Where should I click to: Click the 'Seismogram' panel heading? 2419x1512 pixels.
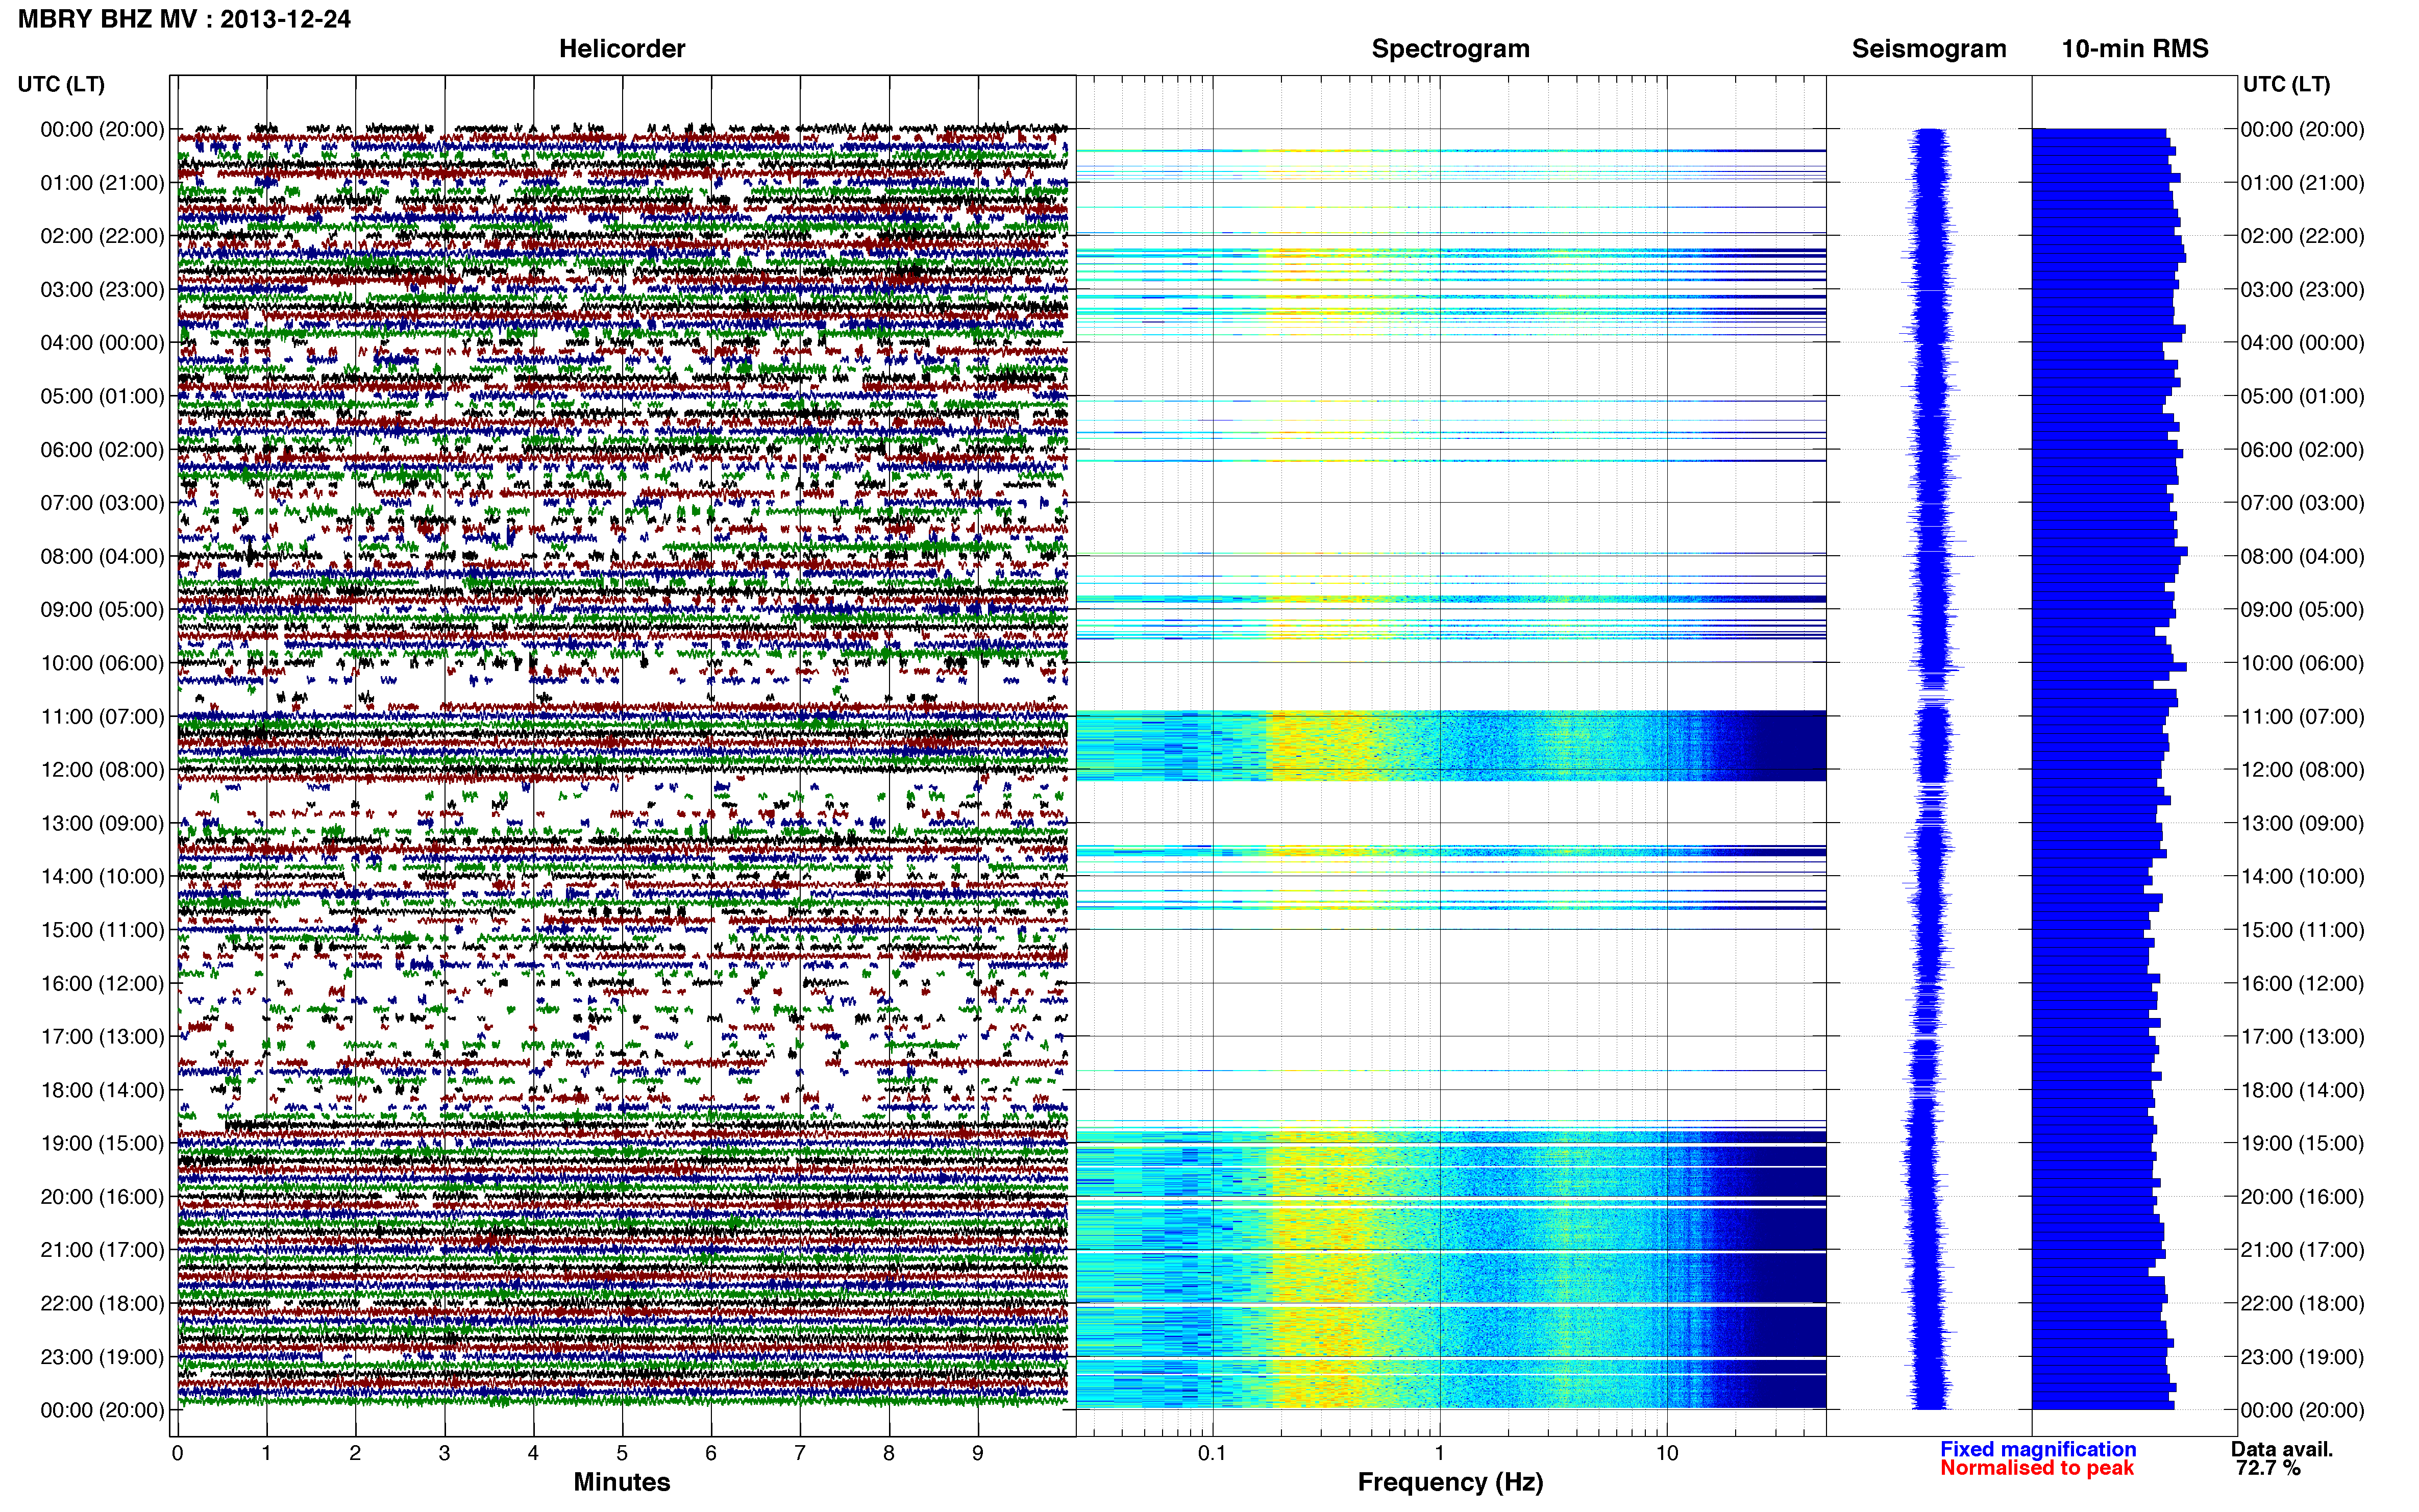(x=1929, y=48)
